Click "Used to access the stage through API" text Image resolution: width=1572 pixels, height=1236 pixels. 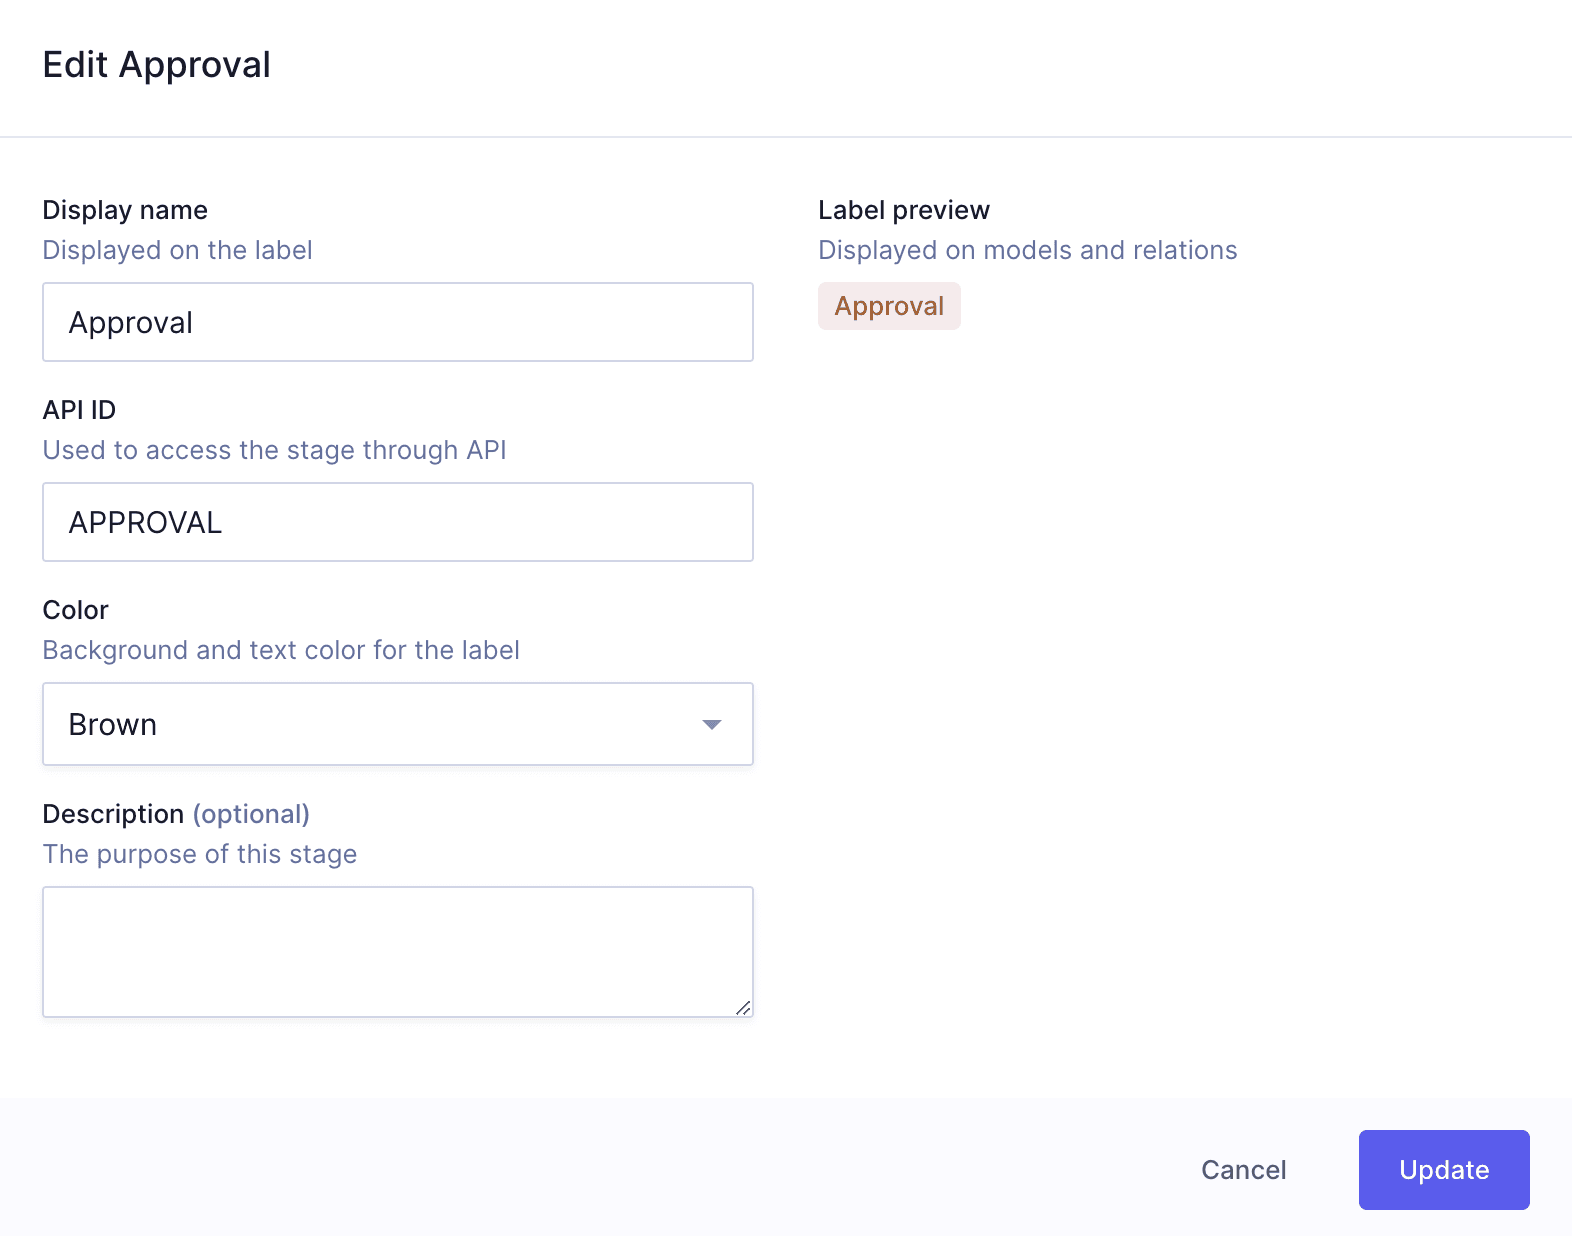274,450
